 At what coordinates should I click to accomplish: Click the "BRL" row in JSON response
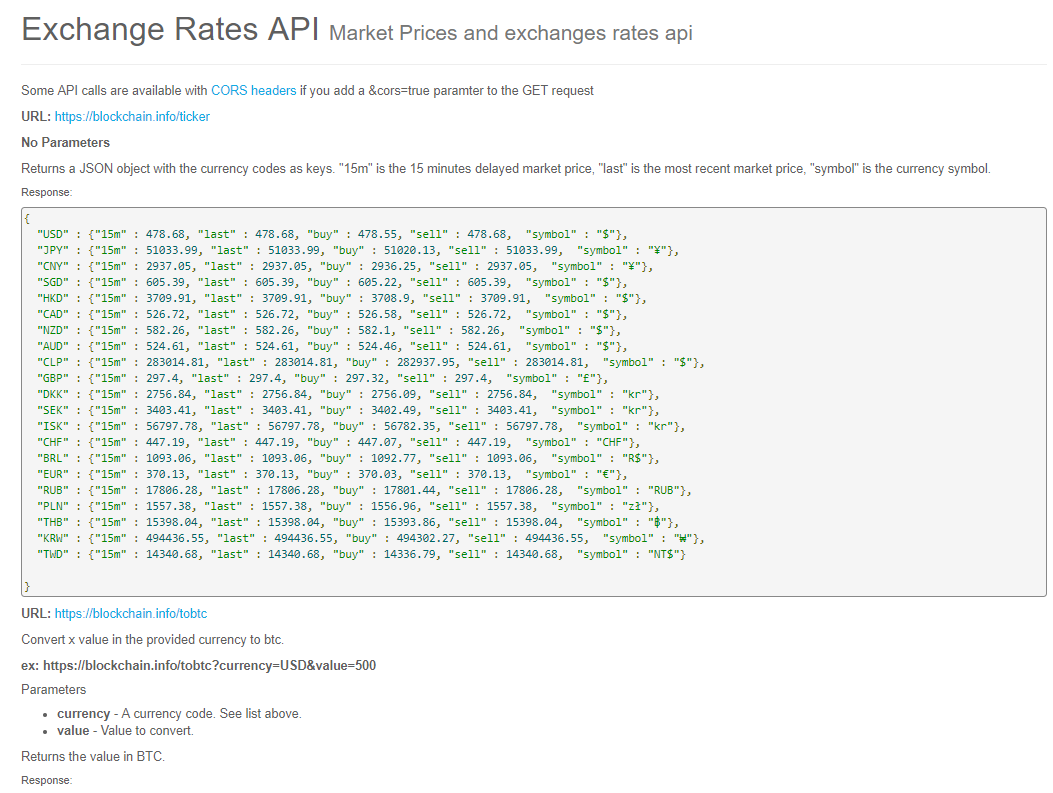[348, 459]
